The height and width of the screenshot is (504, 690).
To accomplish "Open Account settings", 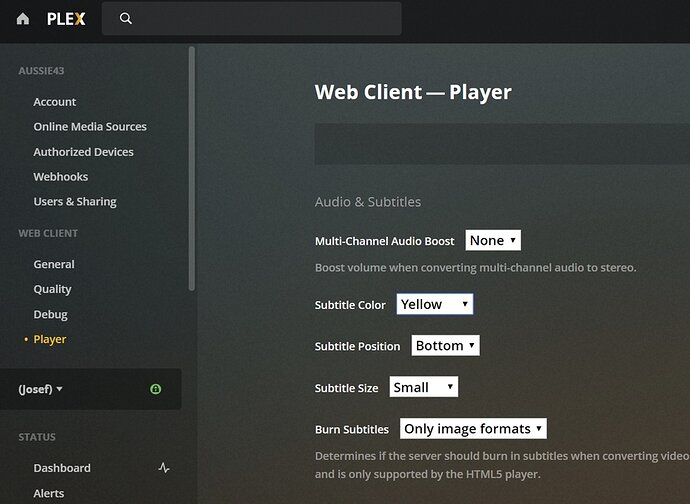I will [55, 102].
